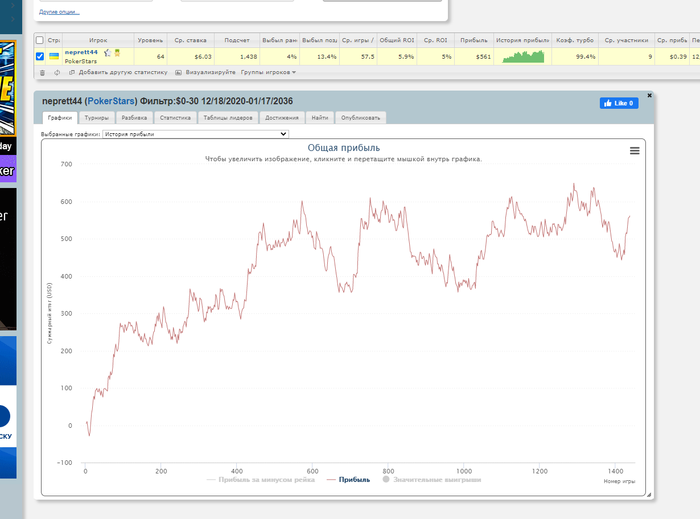Click the $6.03 average stake cell

point(191,57)
